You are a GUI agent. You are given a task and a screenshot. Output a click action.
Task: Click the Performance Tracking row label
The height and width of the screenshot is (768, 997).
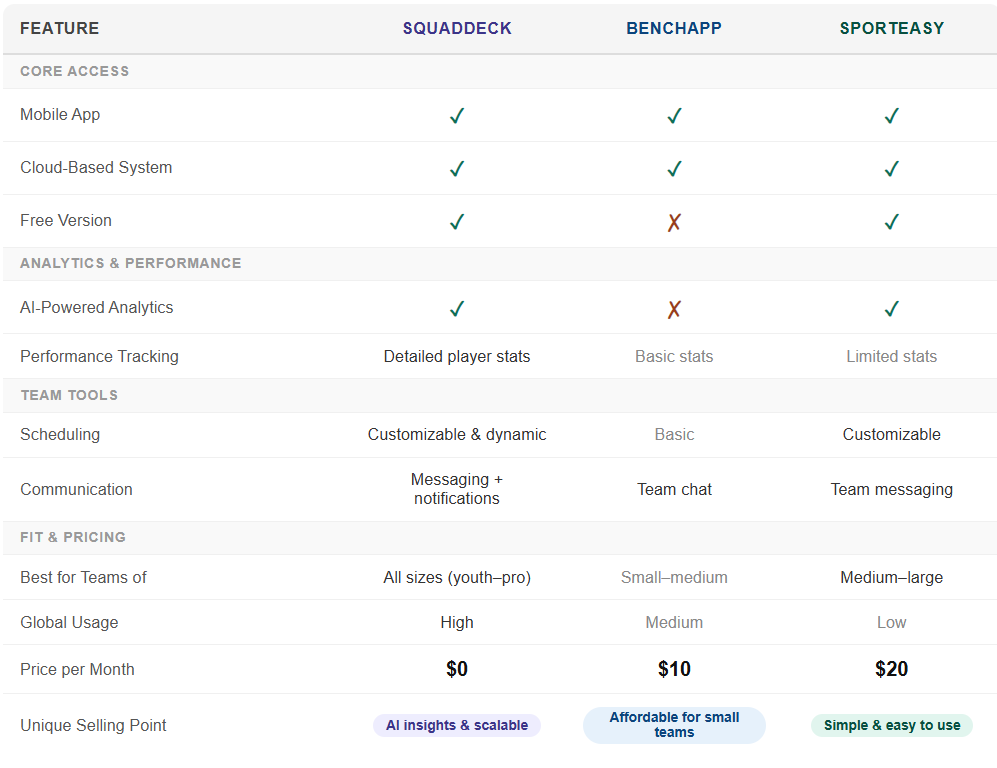[99, 356]
